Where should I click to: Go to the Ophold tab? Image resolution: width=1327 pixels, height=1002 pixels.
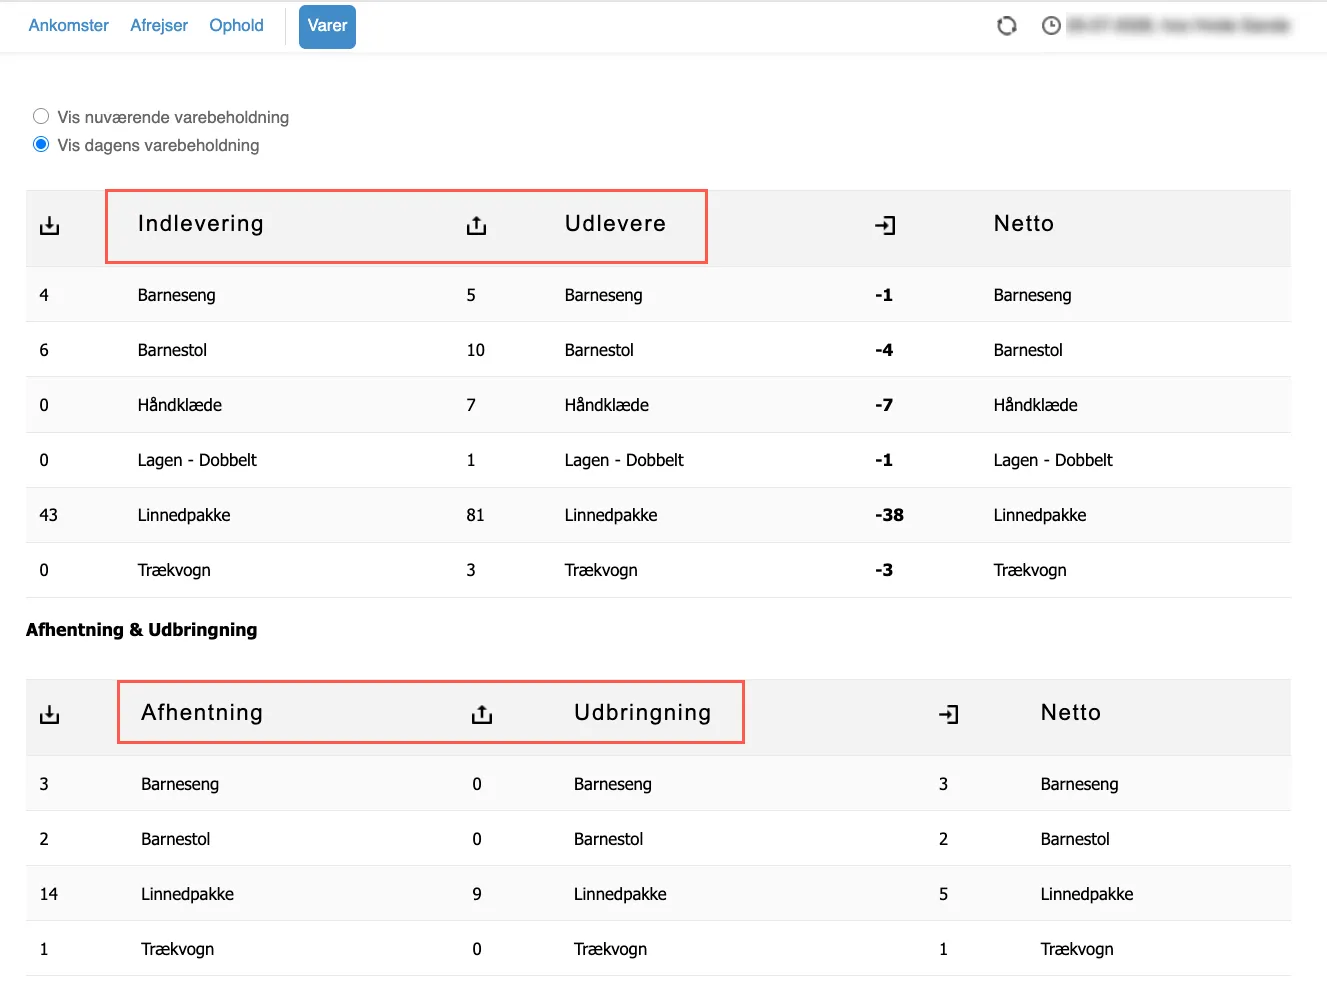(236, 26)
